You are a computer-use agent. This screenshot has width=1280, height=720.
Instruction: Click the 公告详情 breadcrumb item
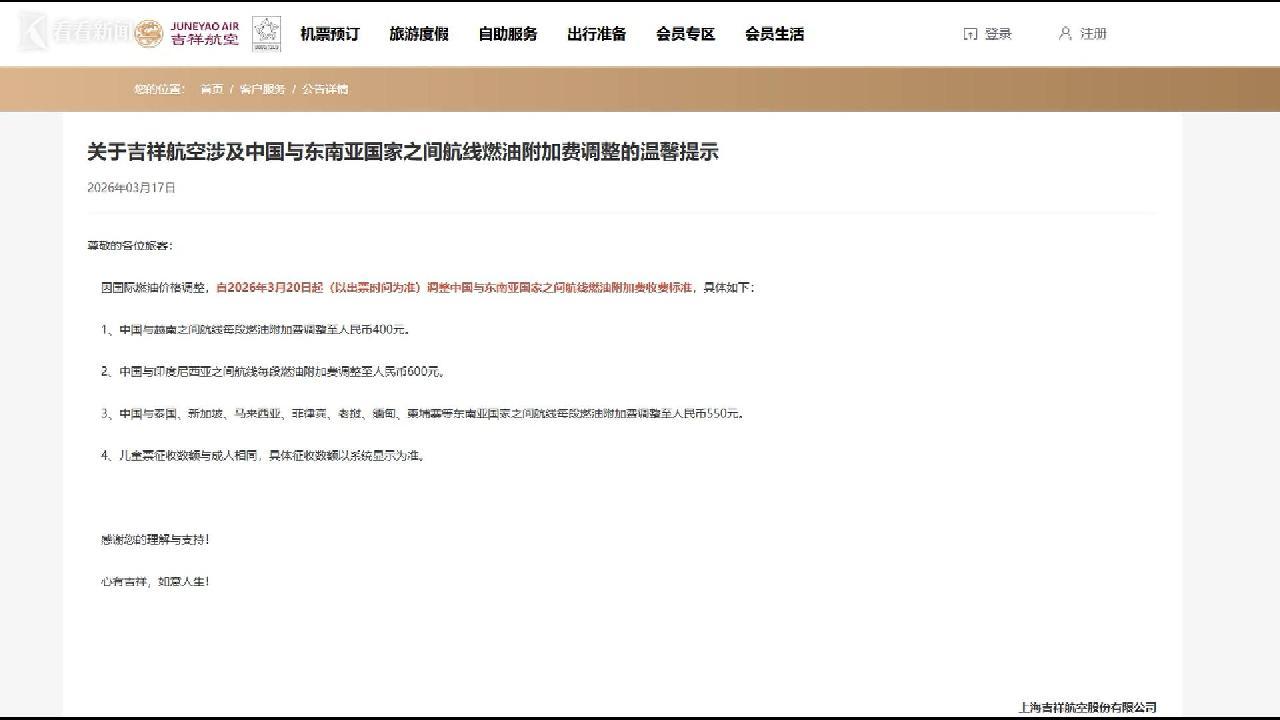click(x=325, y=89)
